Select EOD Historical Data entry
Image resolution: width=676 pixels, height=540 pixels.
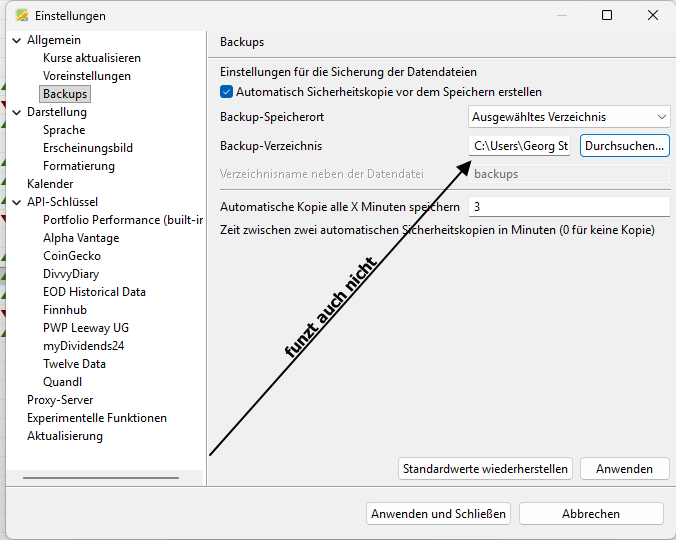click(94, 292)
